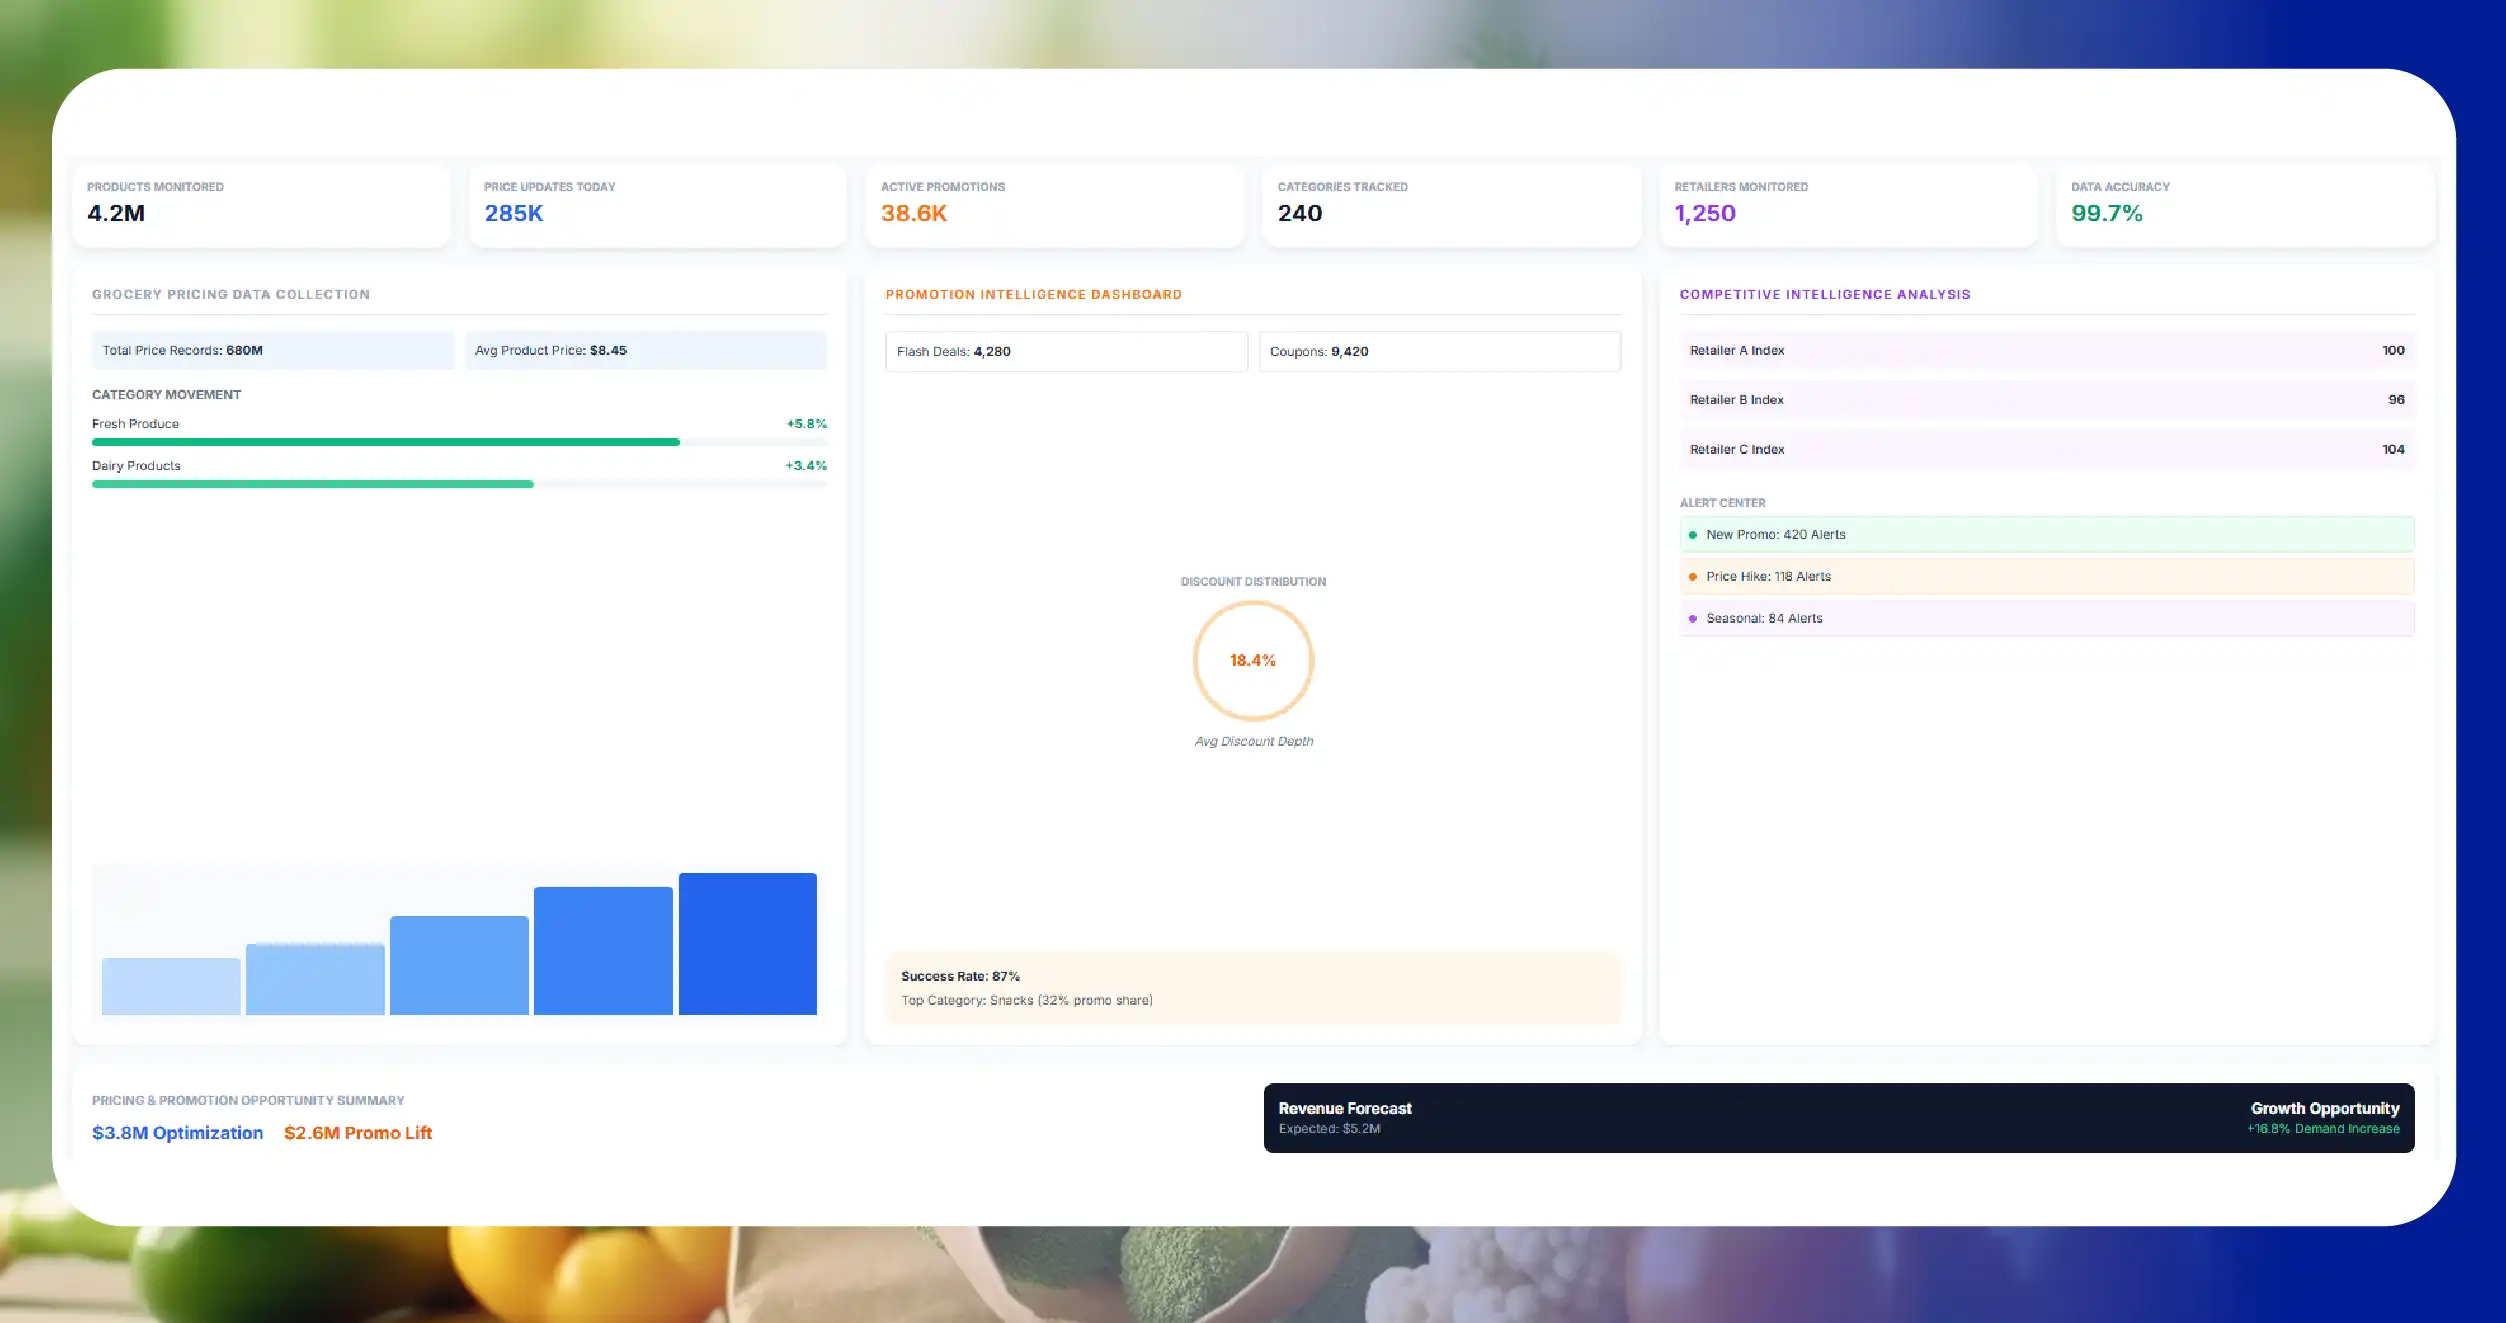Click the lightest blue shortest chart bar

tap(171, 986)
